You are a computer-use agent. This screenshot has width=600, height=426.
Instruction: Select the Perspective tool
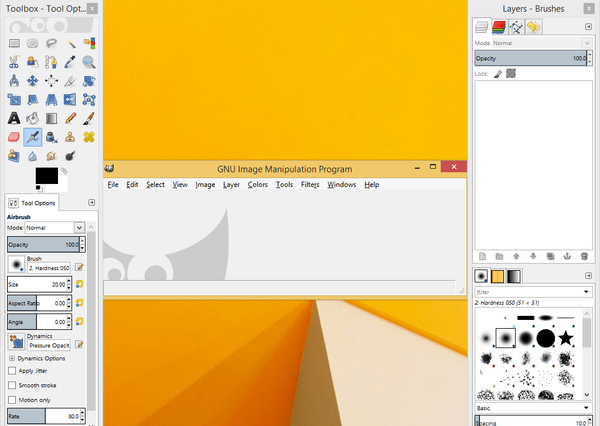click(x=51, y=100)
